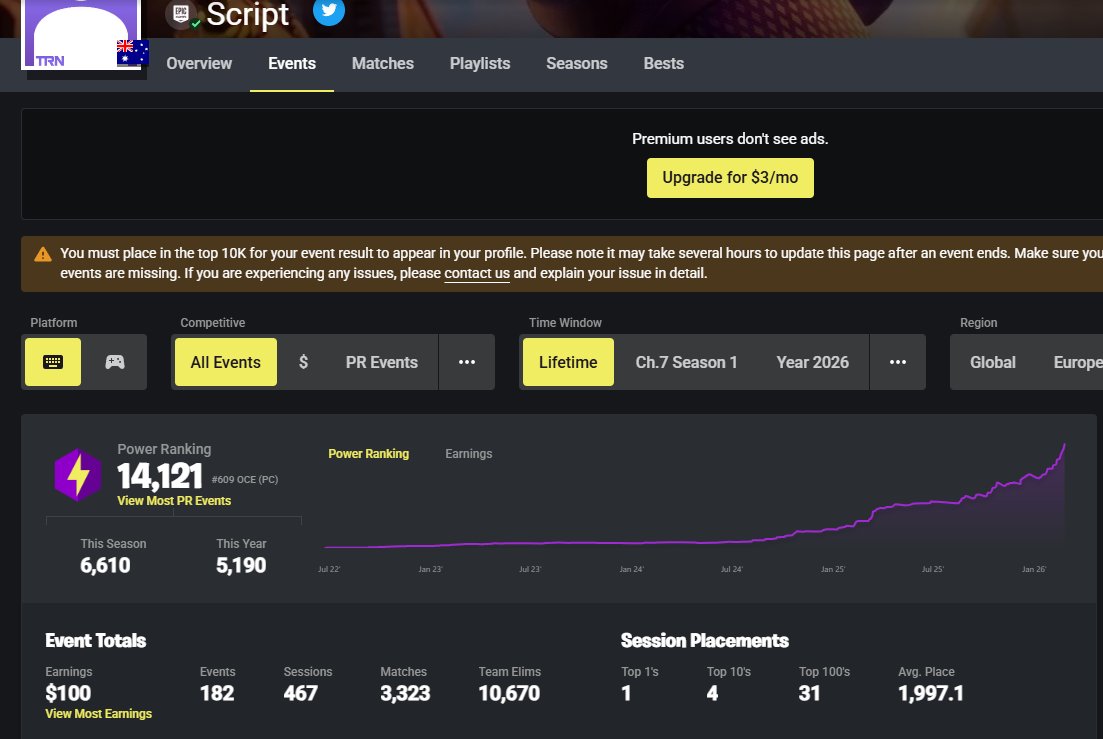Show the Power Ranking chart
The width and height of the screenshot is (1103, 739).
369,454
